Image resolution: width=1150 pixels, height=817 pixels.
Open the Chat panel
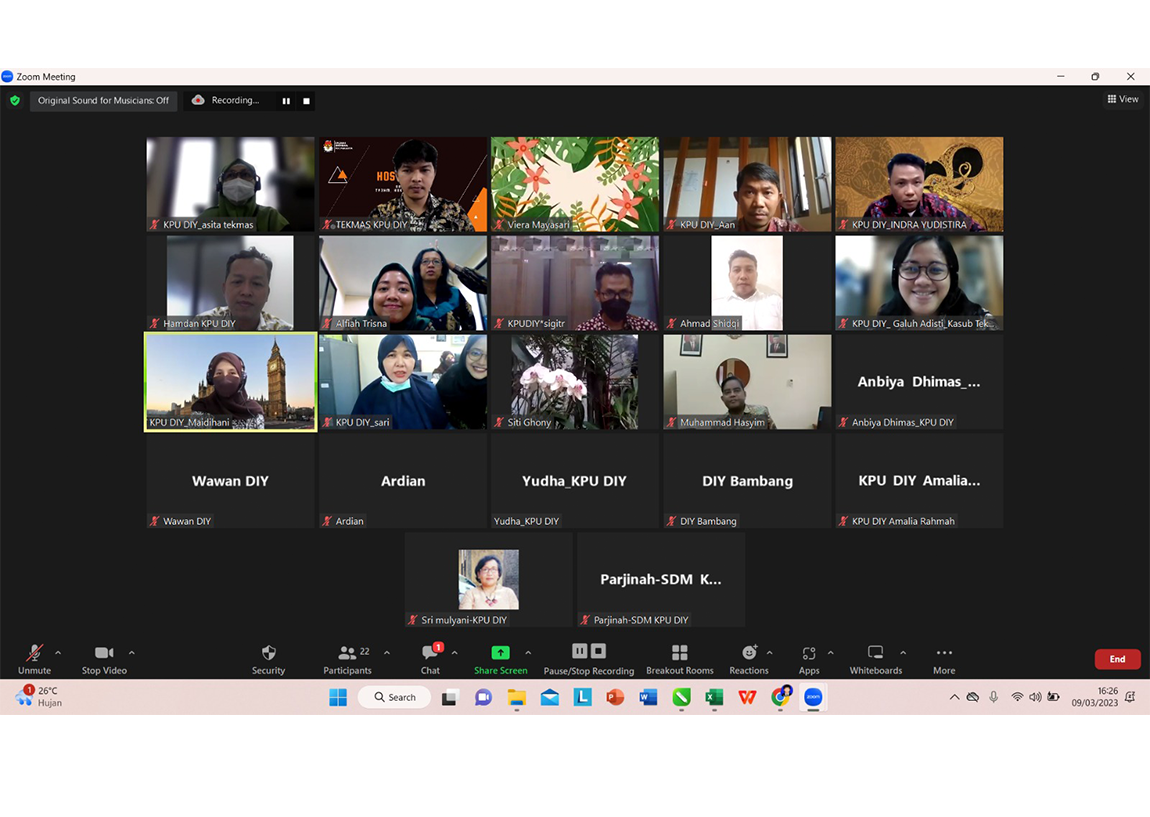(x=430, y=653)
